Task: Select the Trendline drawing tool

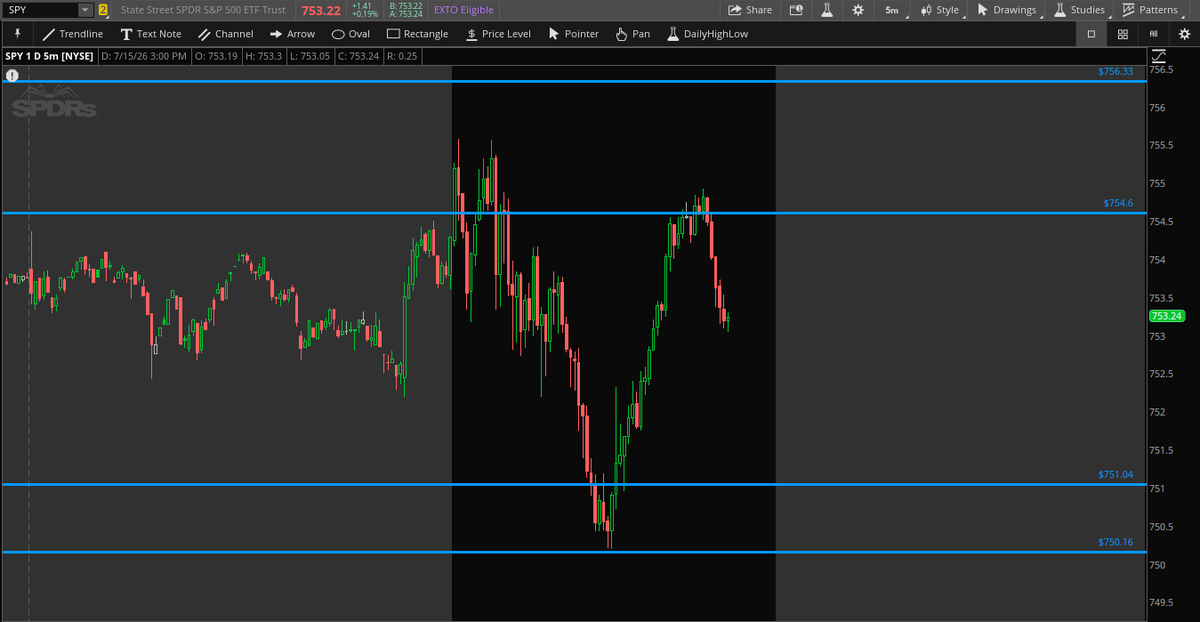Action: 73,34
